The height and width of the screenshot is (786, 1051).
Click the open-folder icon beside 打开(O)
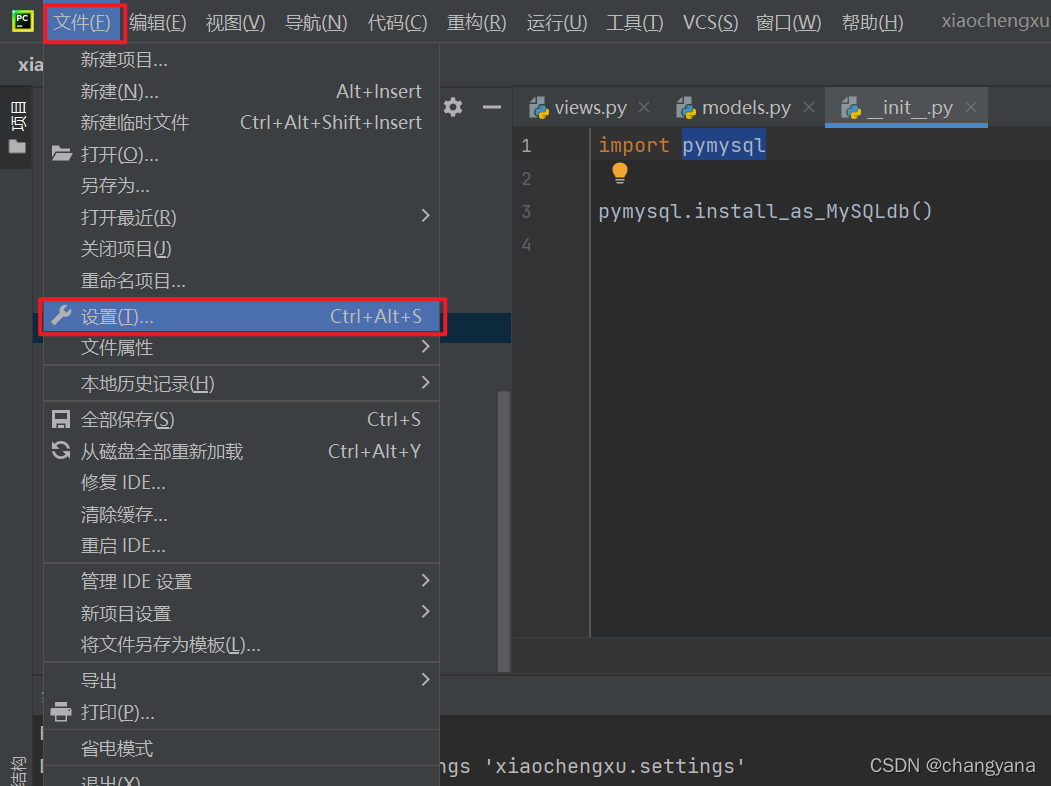(x=62, y=154)
